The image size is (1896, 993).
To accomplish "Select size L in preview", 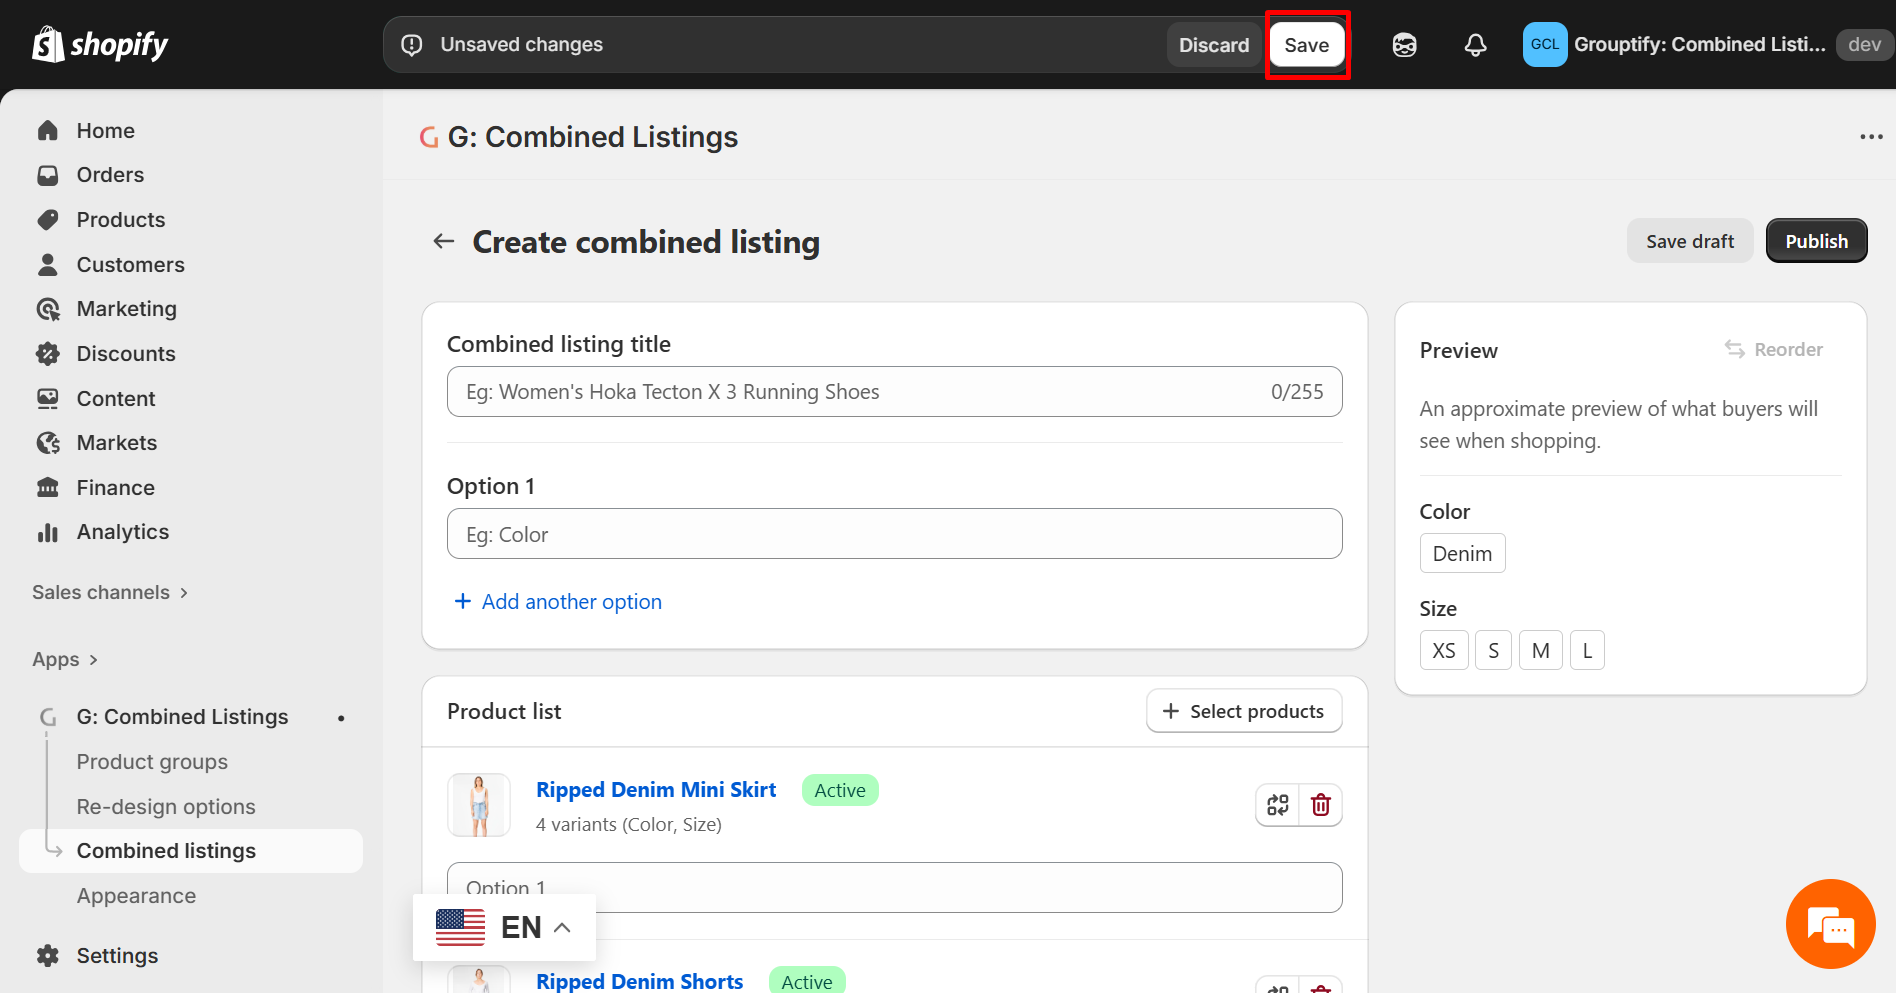I will point(1587,651).
